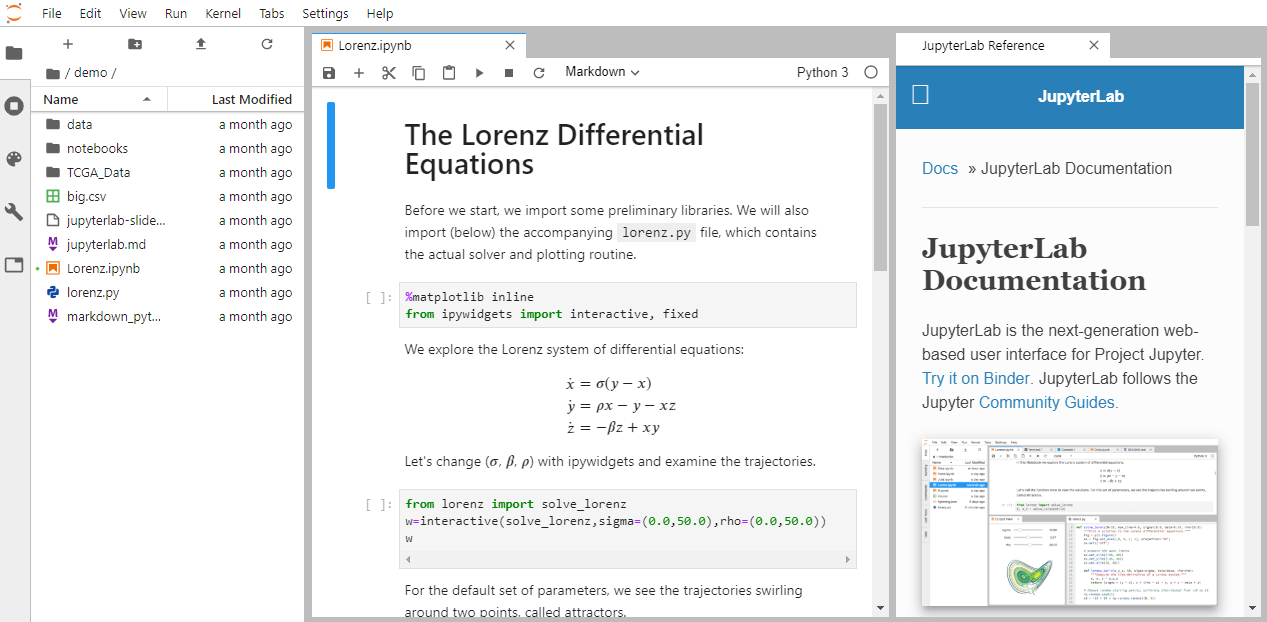Paste cells from clipboard
Image resolution: width=1267 pixels, height=622 pixels.
[449, 73]
